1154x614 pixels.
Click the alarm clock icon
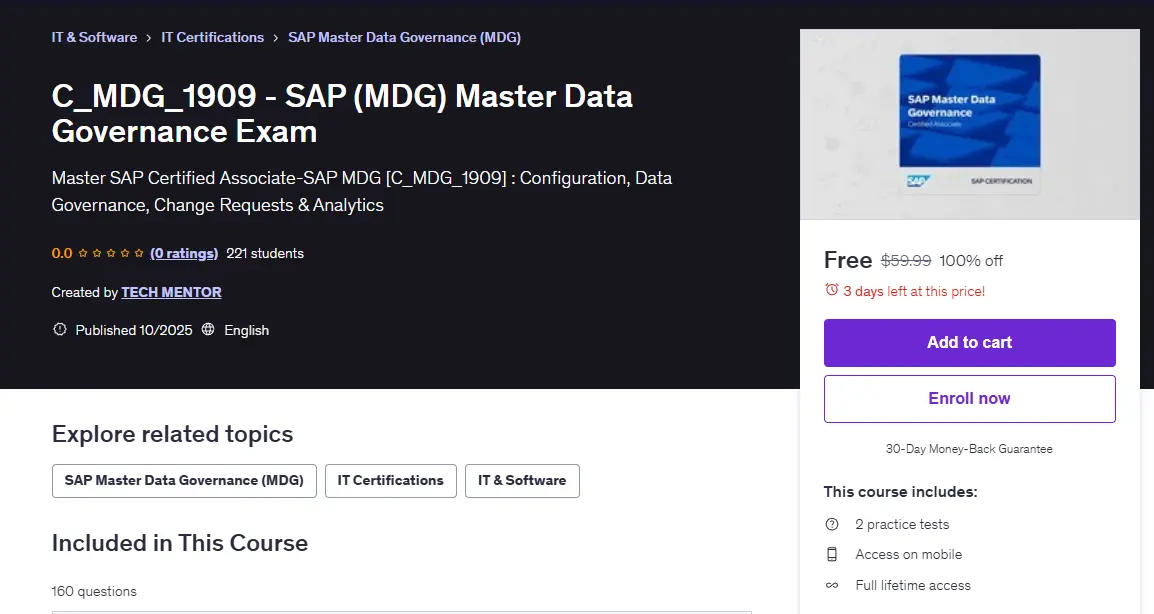(832, 290)
